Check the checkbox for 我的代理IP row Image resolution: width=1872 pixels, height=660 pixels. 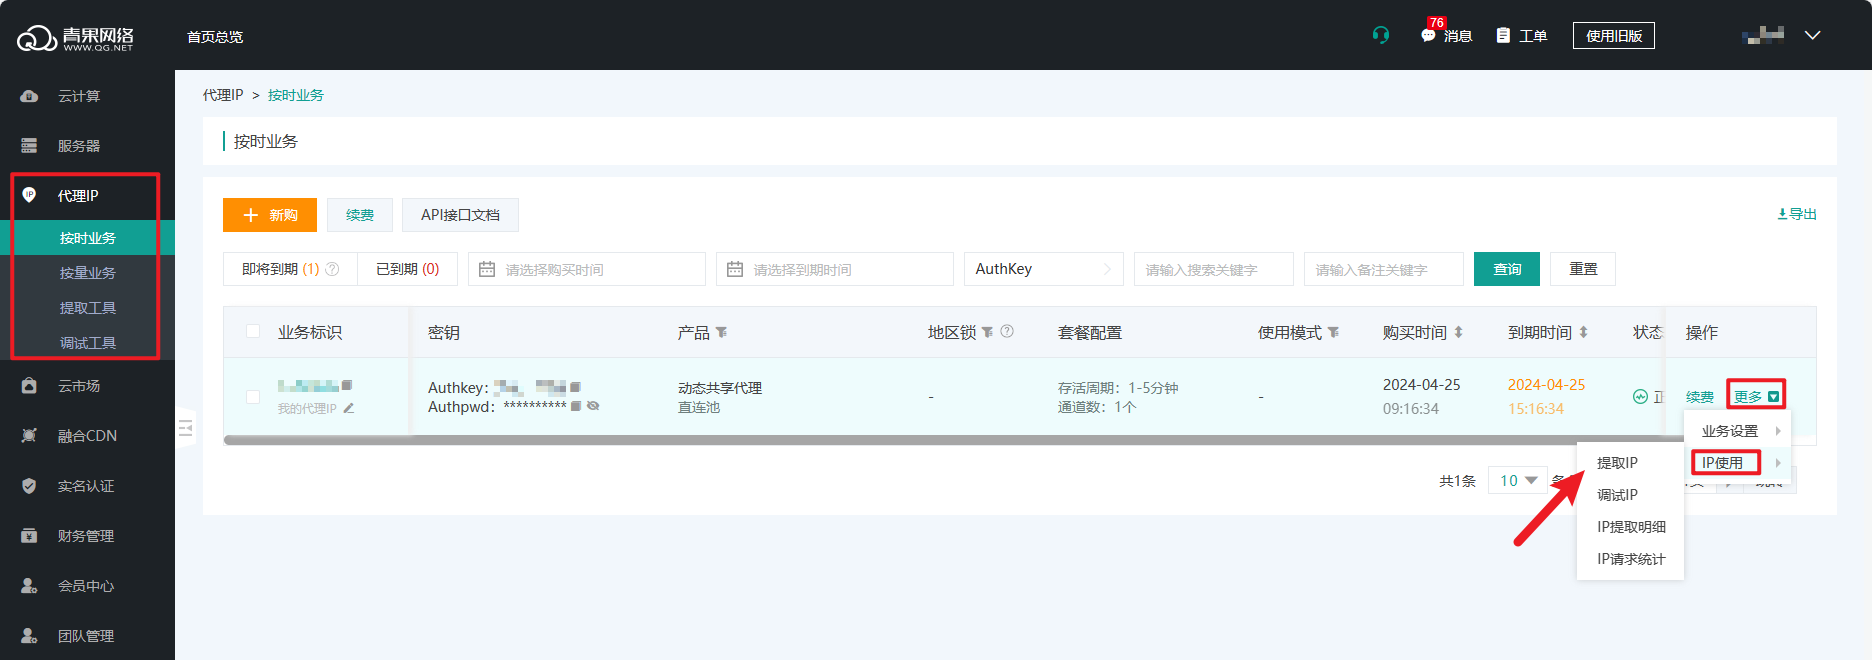coord(253,397)
